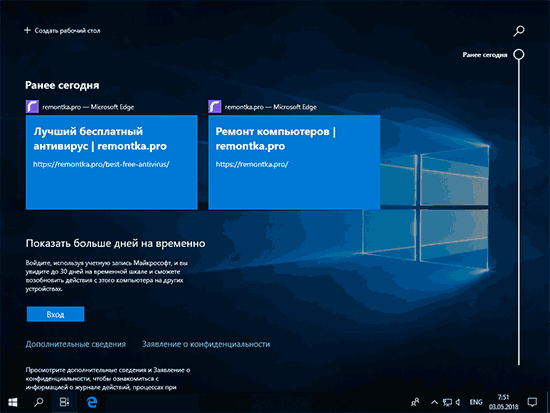Launch Microsoft Edge from taskbar
The image size is (550, 413).
tap(92, 402)
